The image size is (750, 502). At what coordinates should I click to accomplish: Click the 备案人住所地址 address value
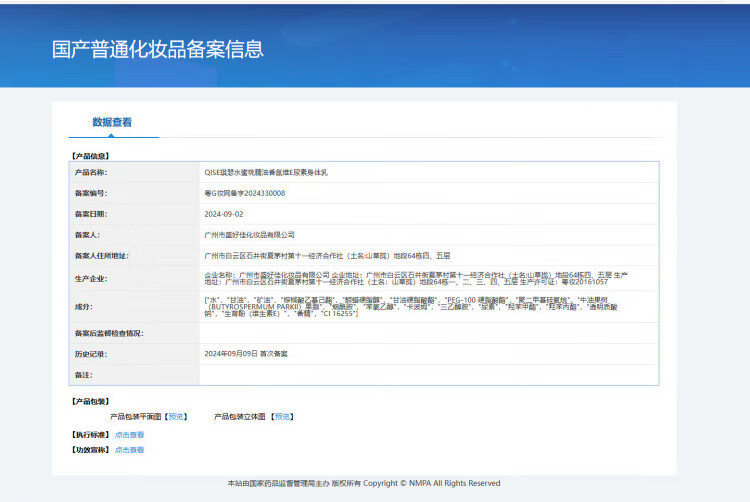(312, 256)
